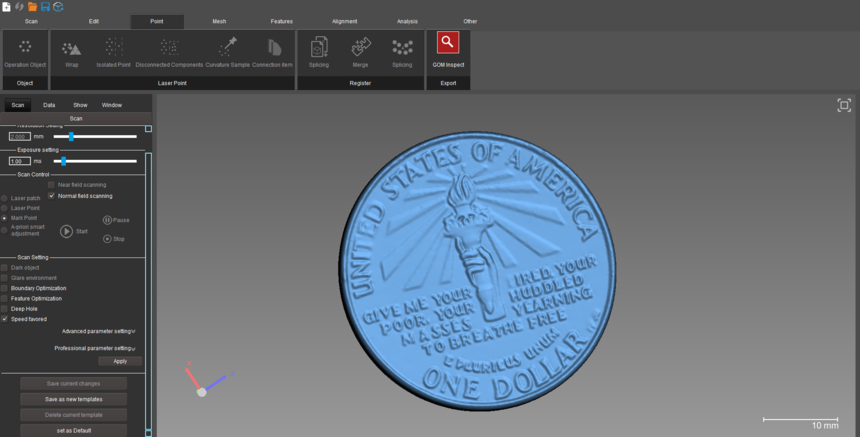Save project with the blue floppy icon
The image size is (860, 437).
45,7
